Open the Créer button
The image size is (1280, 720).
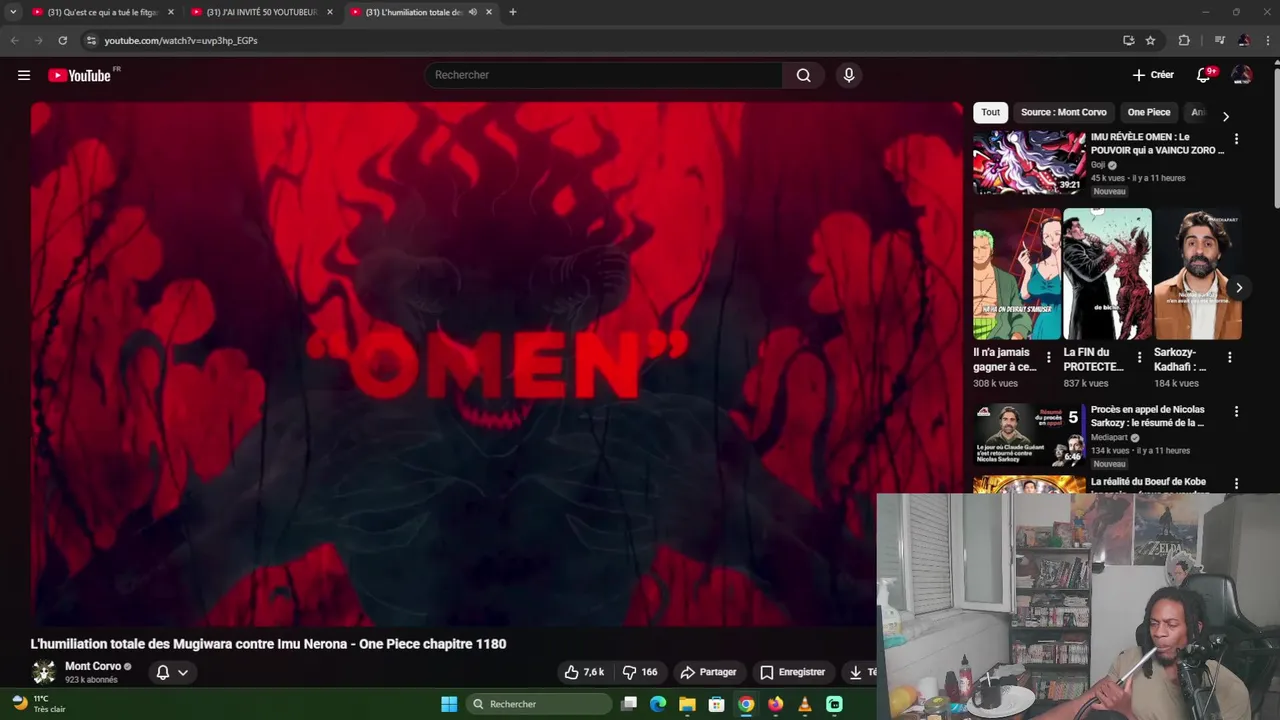point(1153,75)
